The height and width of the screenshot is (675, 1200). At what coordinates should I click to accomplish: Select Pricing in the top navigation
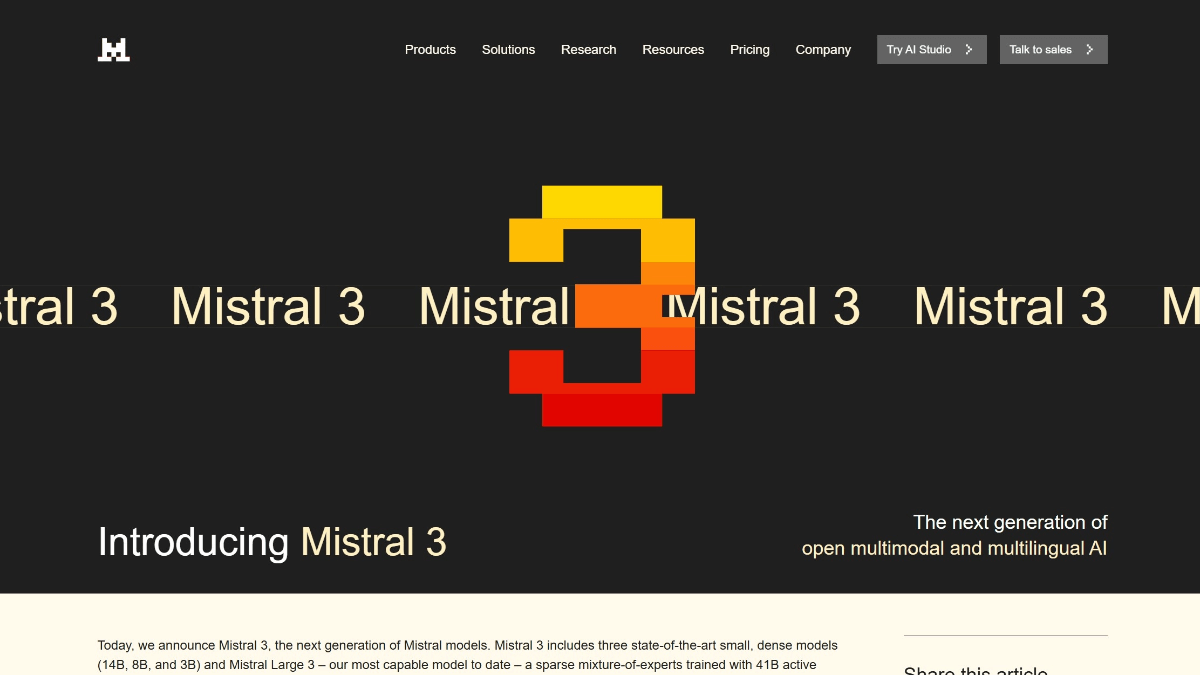[750, 49]
